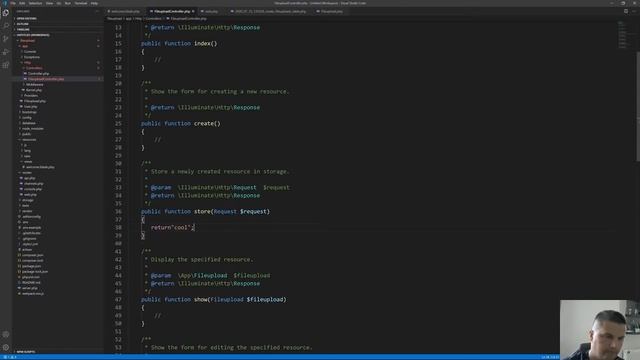Open the File menu
This screenshot has width=640, height=360.
pos(13,3)
